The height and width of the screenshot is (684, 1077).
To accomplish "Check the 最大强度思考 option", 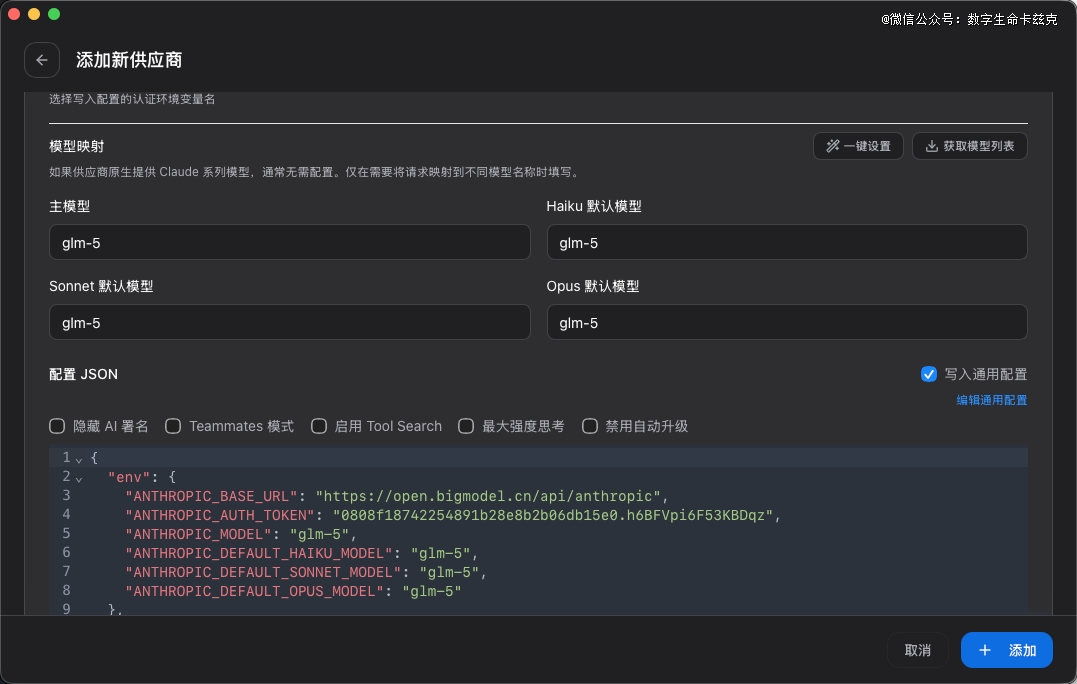I will (466, 426).
